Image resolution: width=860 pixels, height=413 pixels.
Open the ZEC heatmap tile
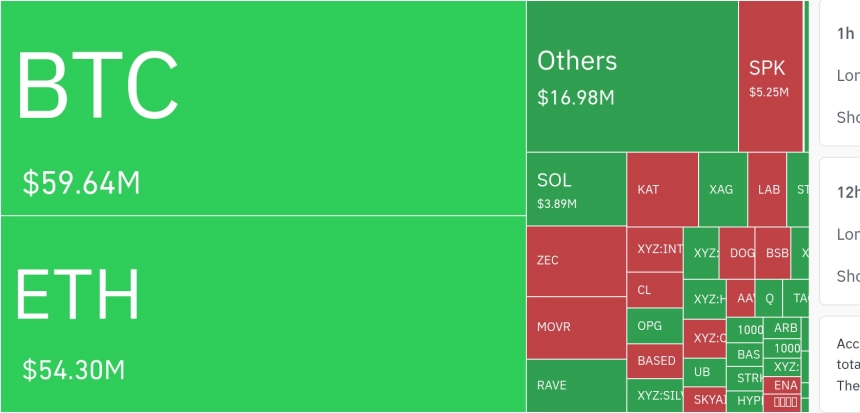point(576,261)
